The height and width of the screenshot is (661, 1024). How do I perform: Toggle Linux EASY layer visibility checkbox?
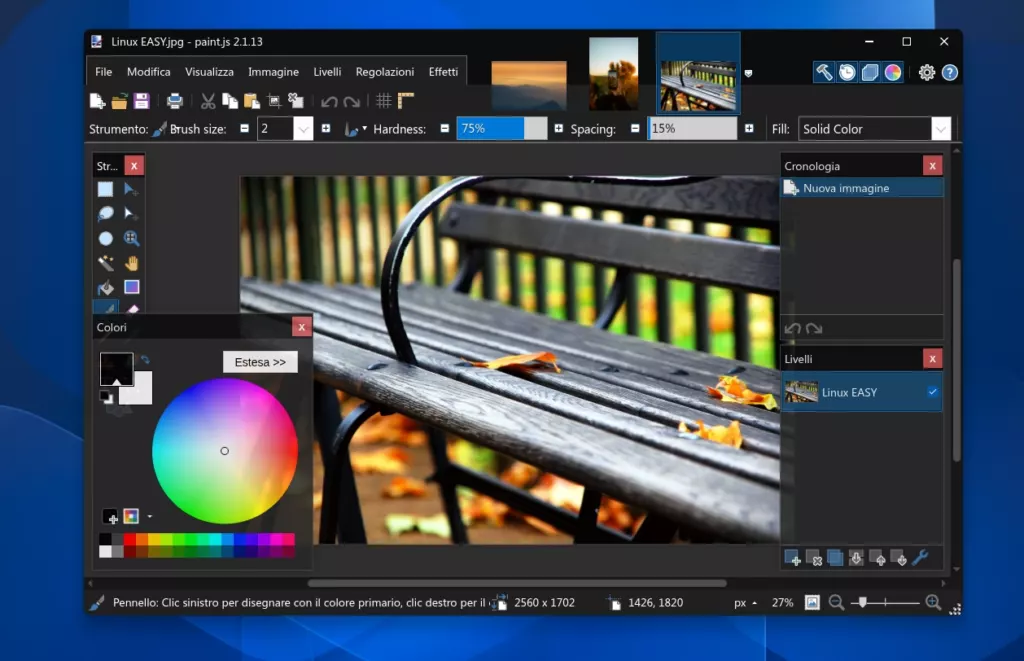[933, 392]
